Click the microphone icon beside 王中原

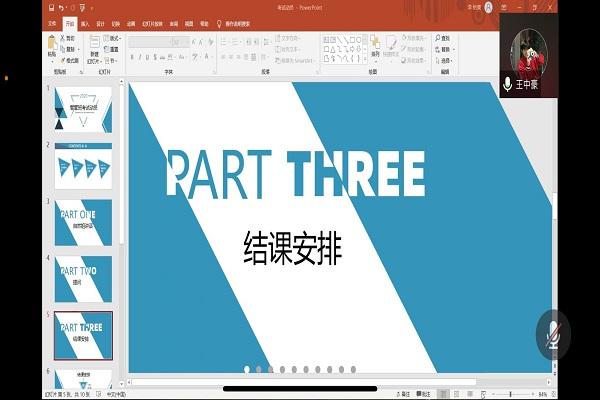[508, 85]
